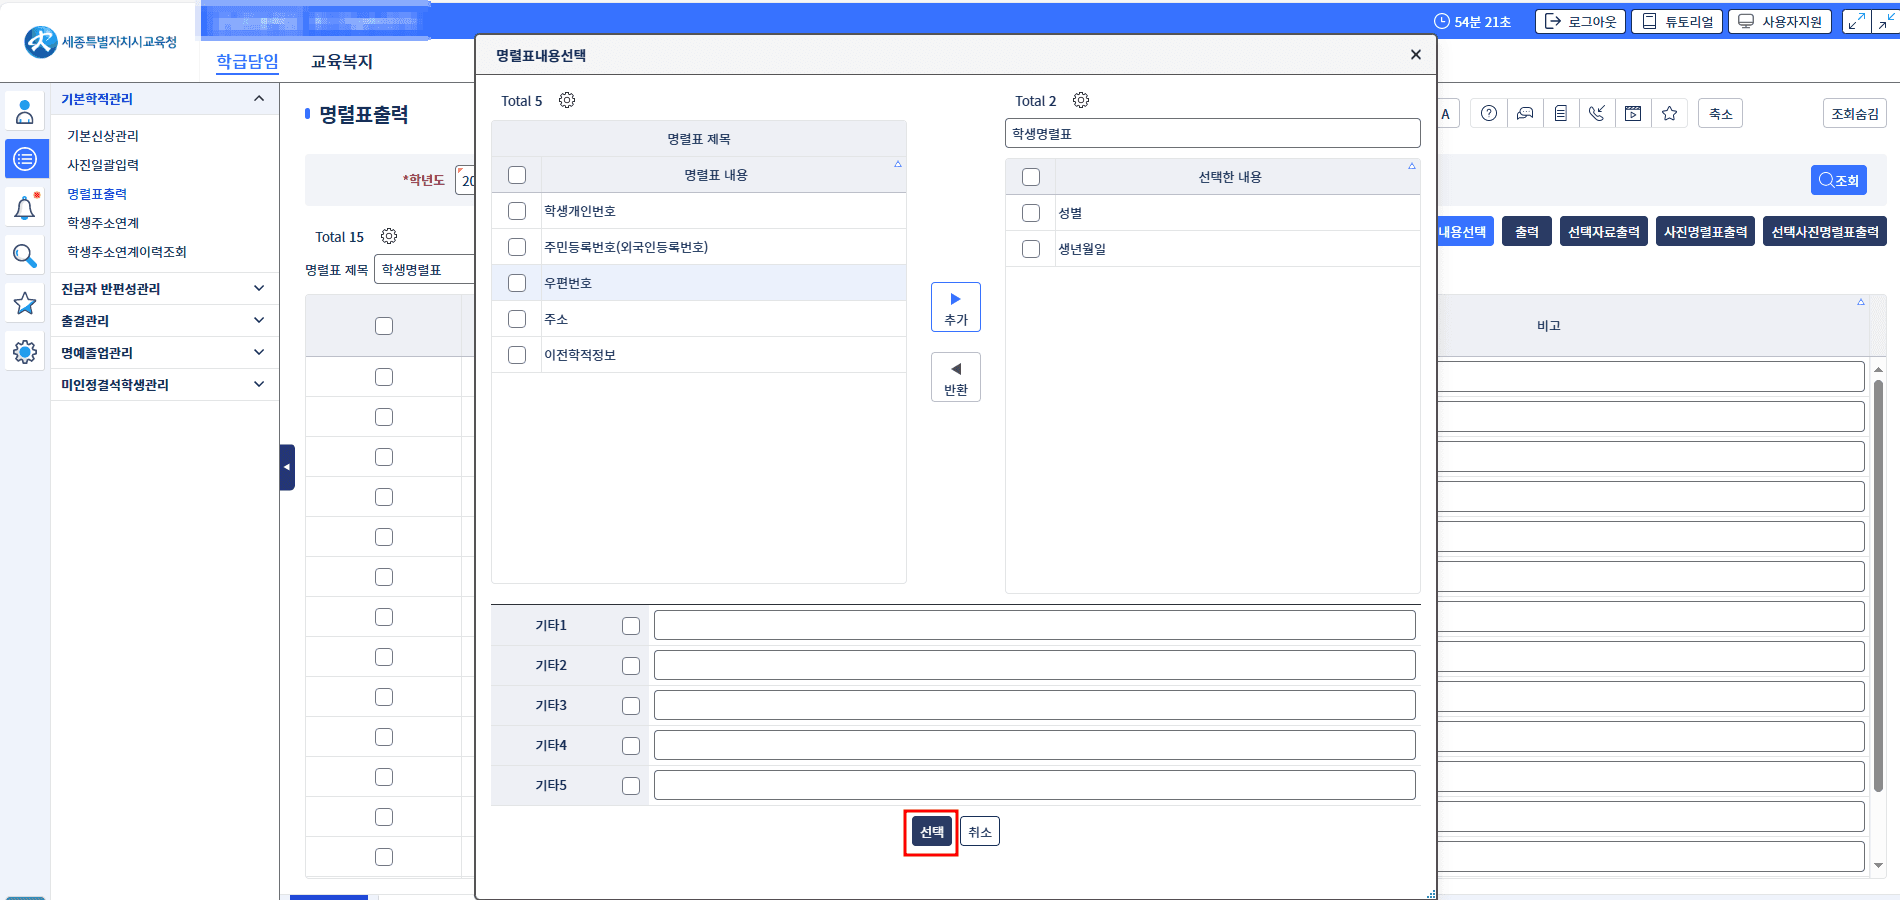Click the 선택 confirm button
The width and height of the screenshot is (1900, 900).
[x=932, y=832]
